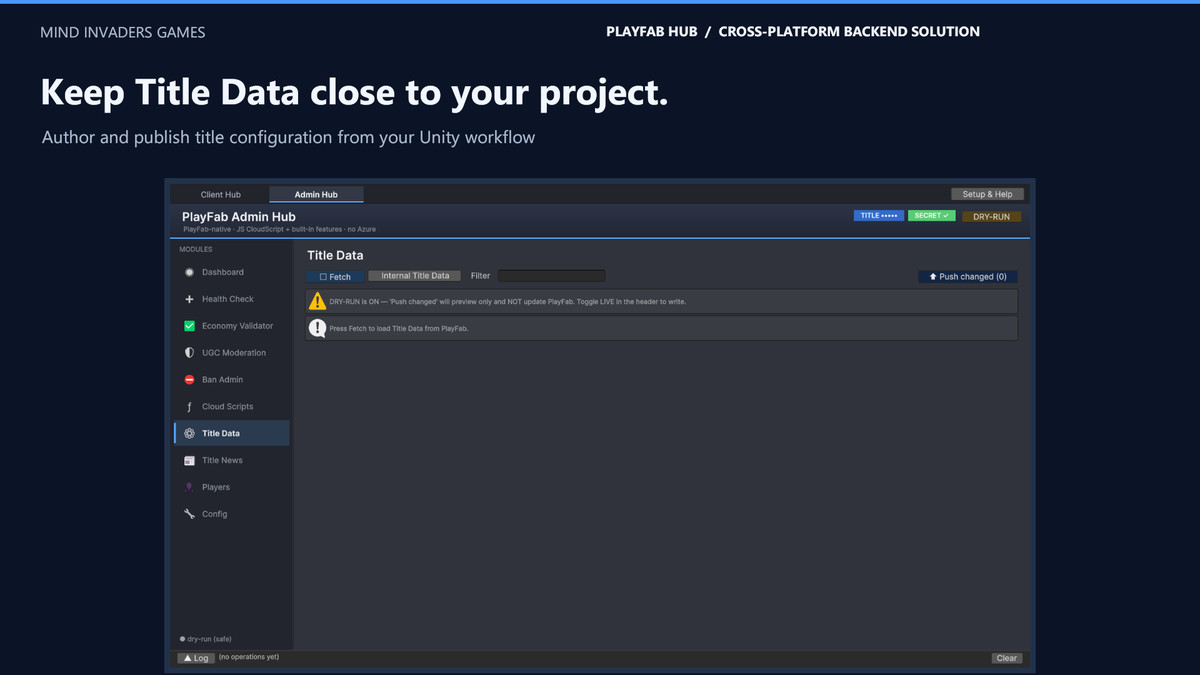This screenshot has width=1200, height=675.
Task: Click the '(no operations yet)' log text
Action: [249, 657]
